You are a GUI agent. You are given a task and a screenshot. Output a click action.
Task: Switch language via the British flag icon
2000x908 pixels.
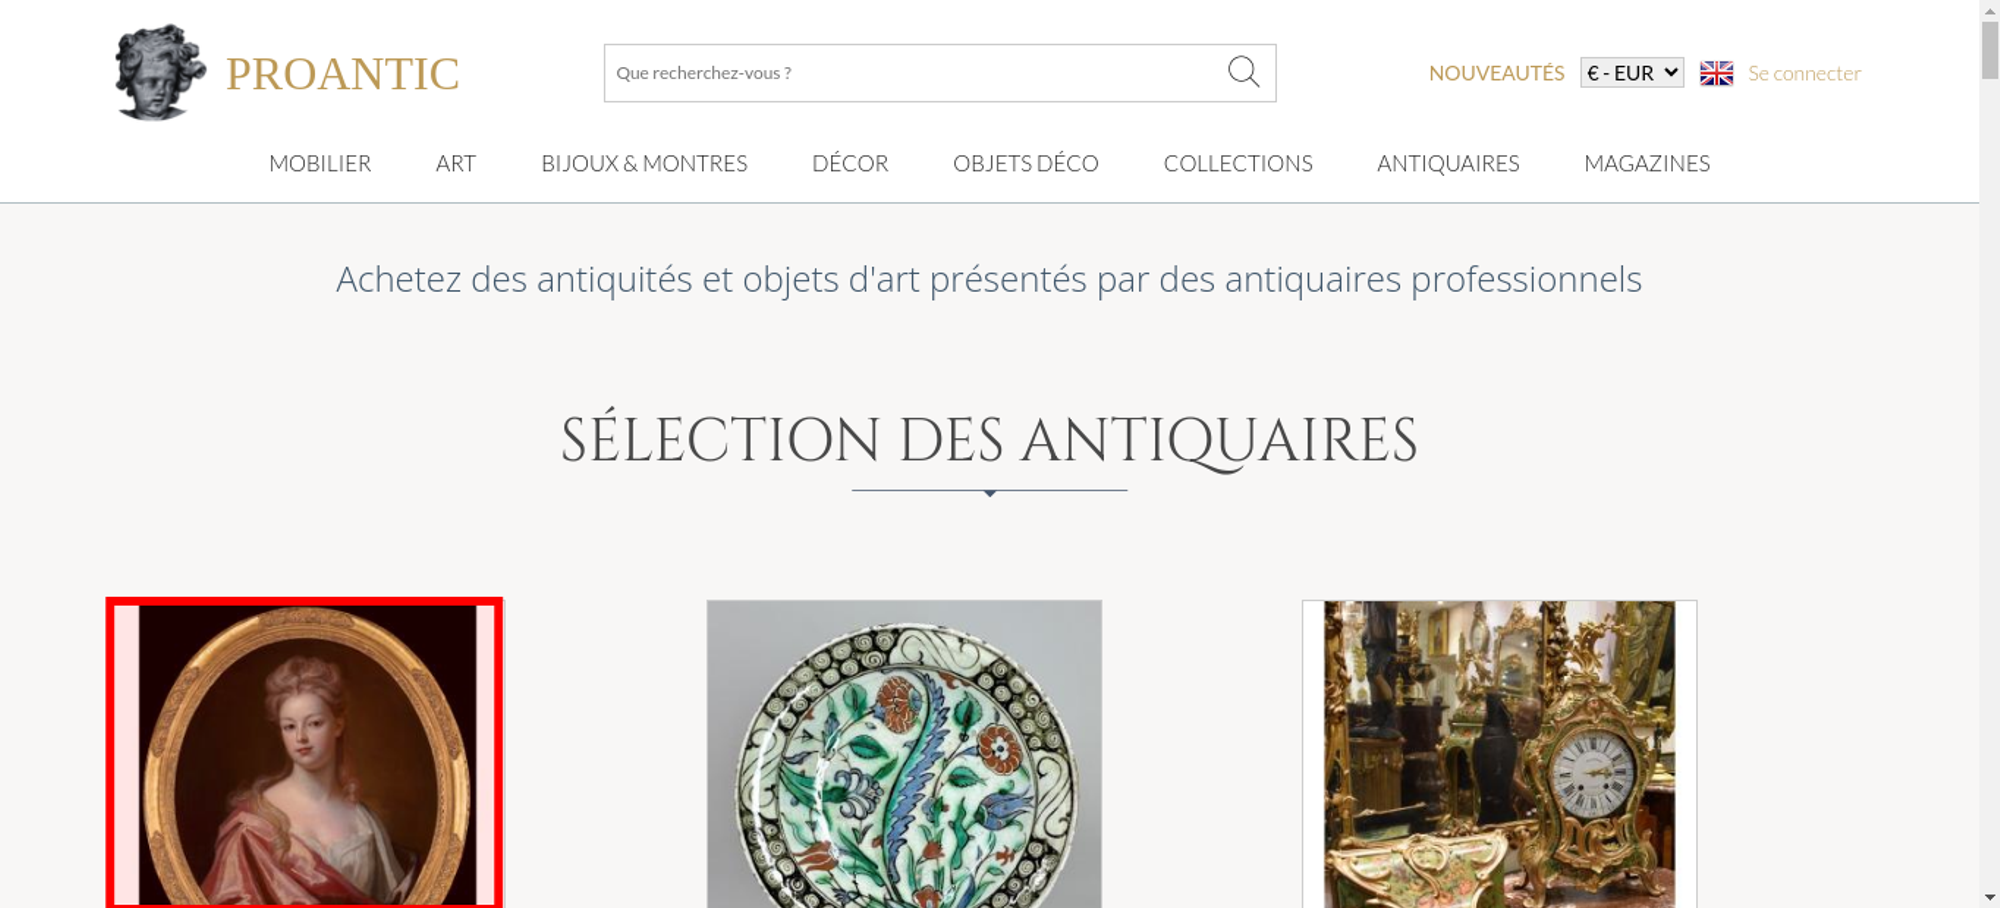[x=1716, y=73]
